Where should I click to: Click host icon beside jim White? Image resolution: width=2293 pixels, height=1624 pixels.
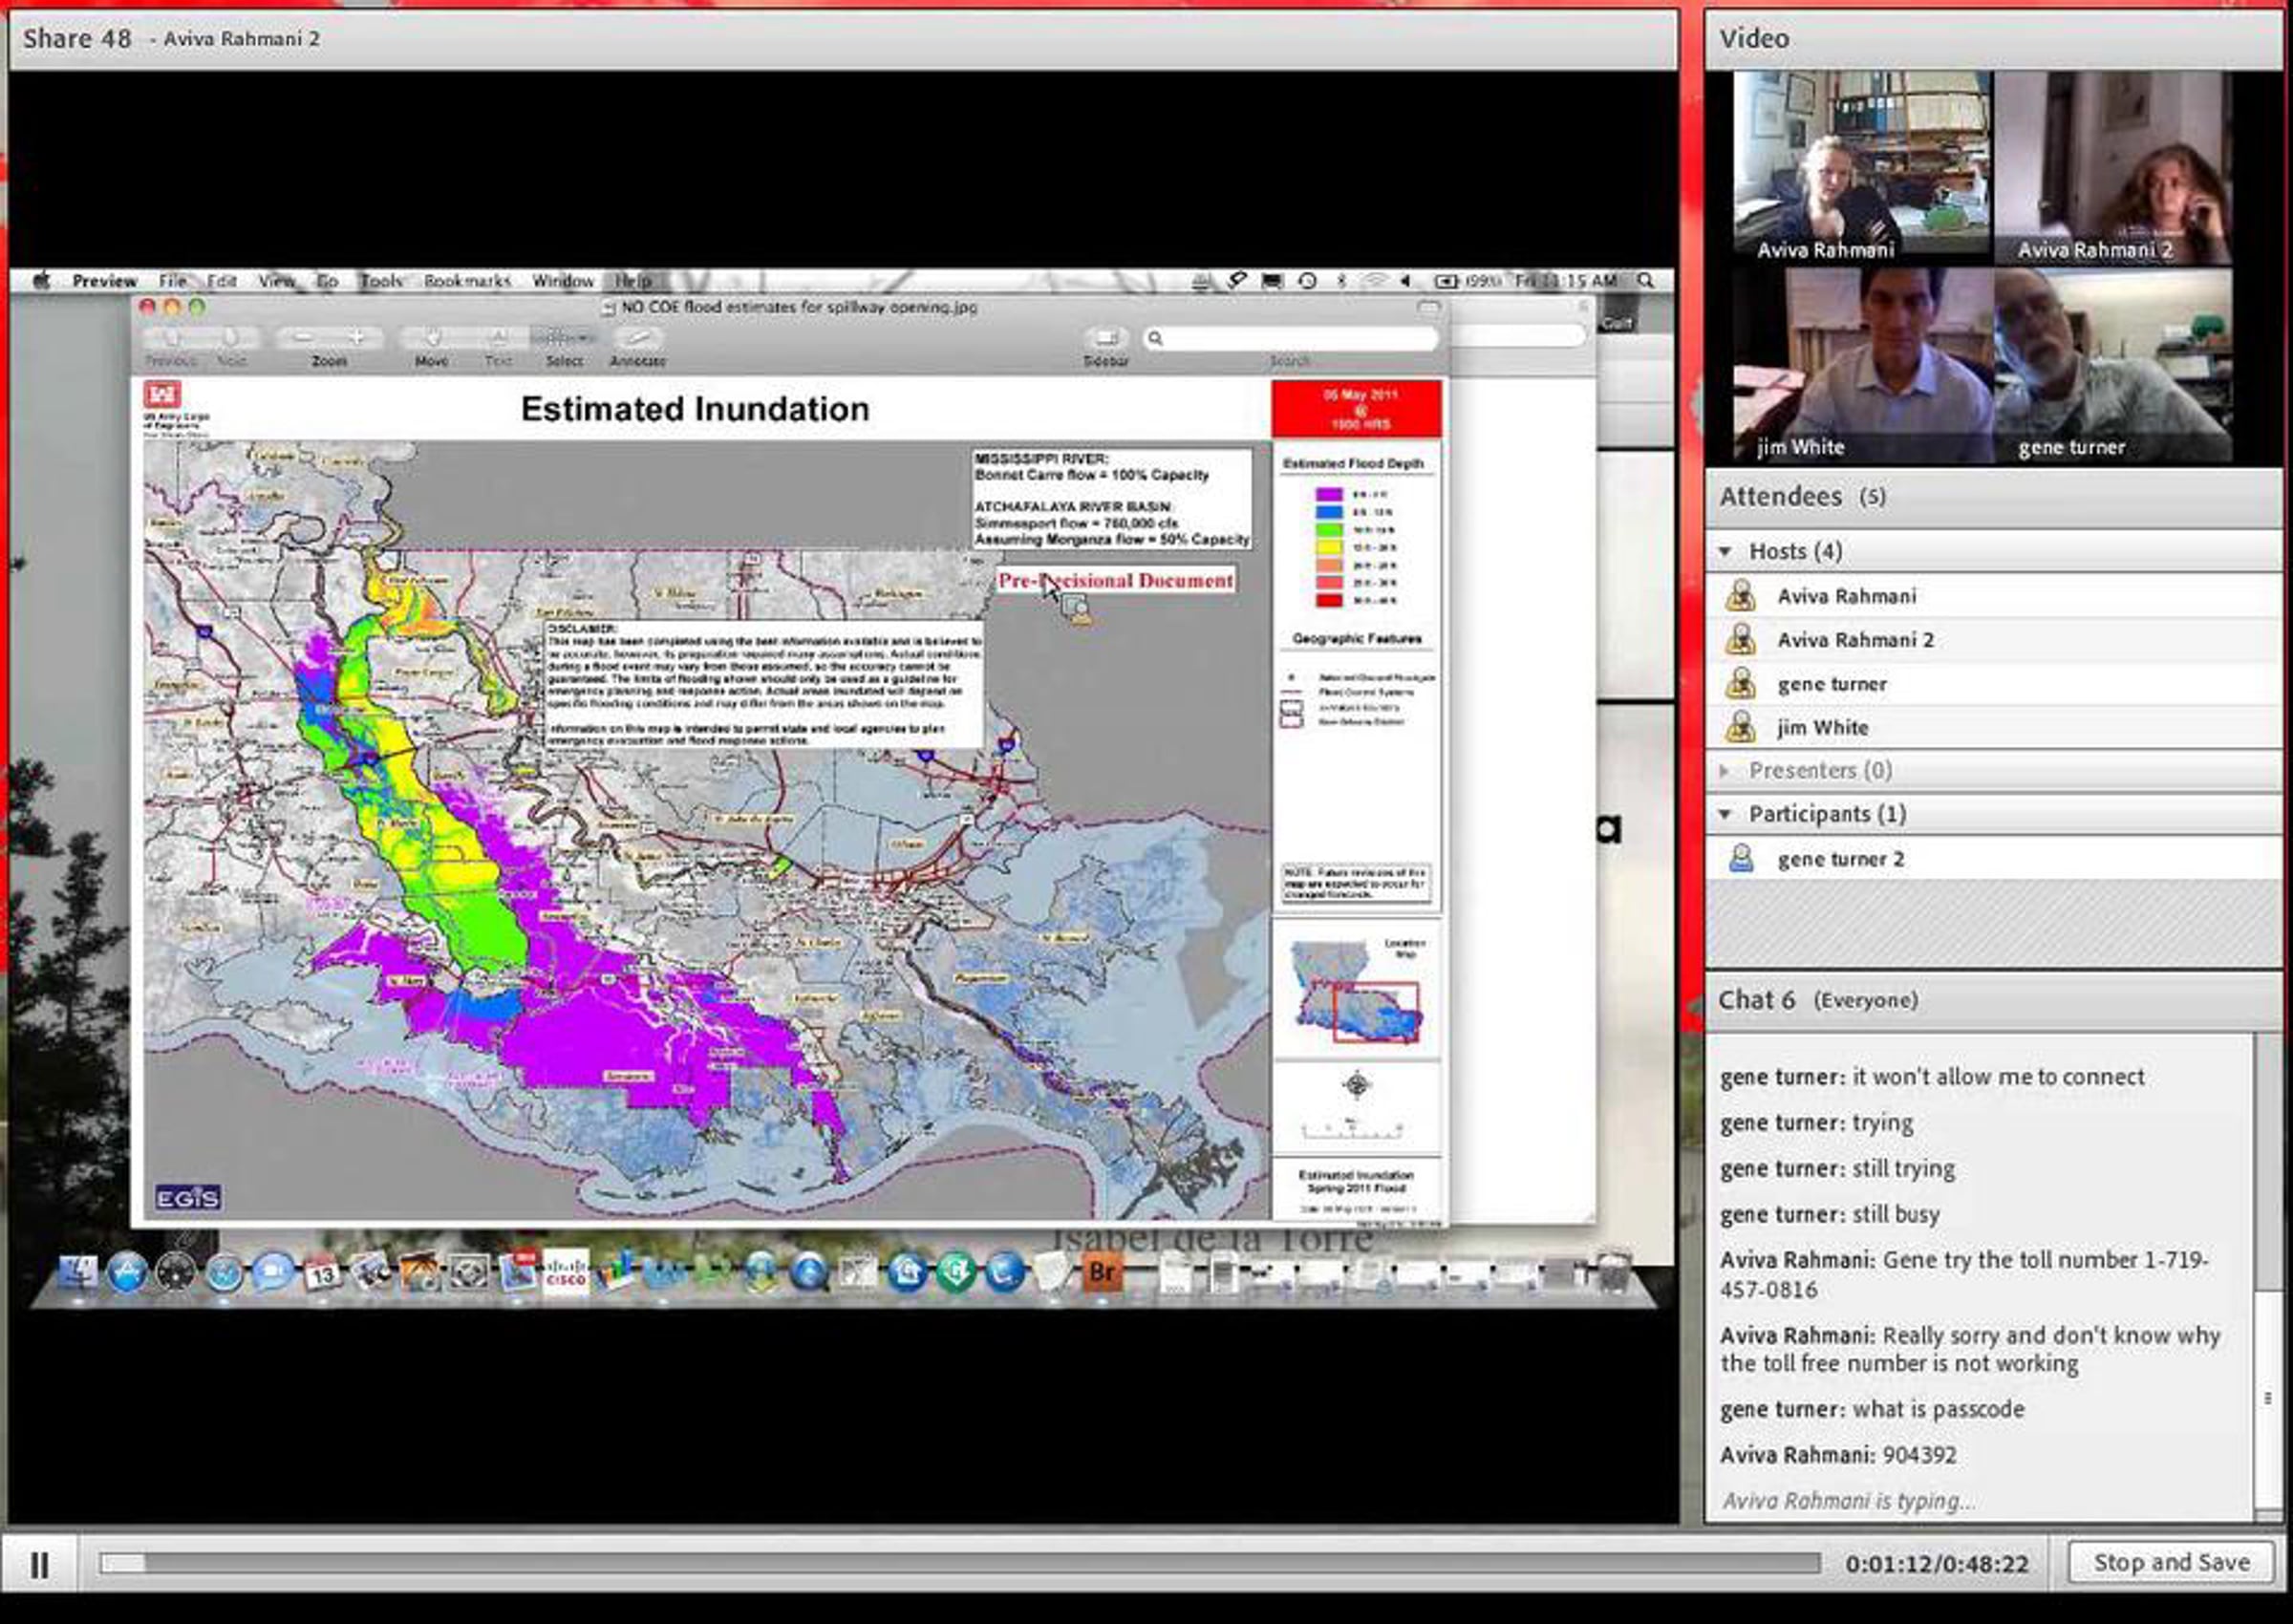coord(1741,727)
